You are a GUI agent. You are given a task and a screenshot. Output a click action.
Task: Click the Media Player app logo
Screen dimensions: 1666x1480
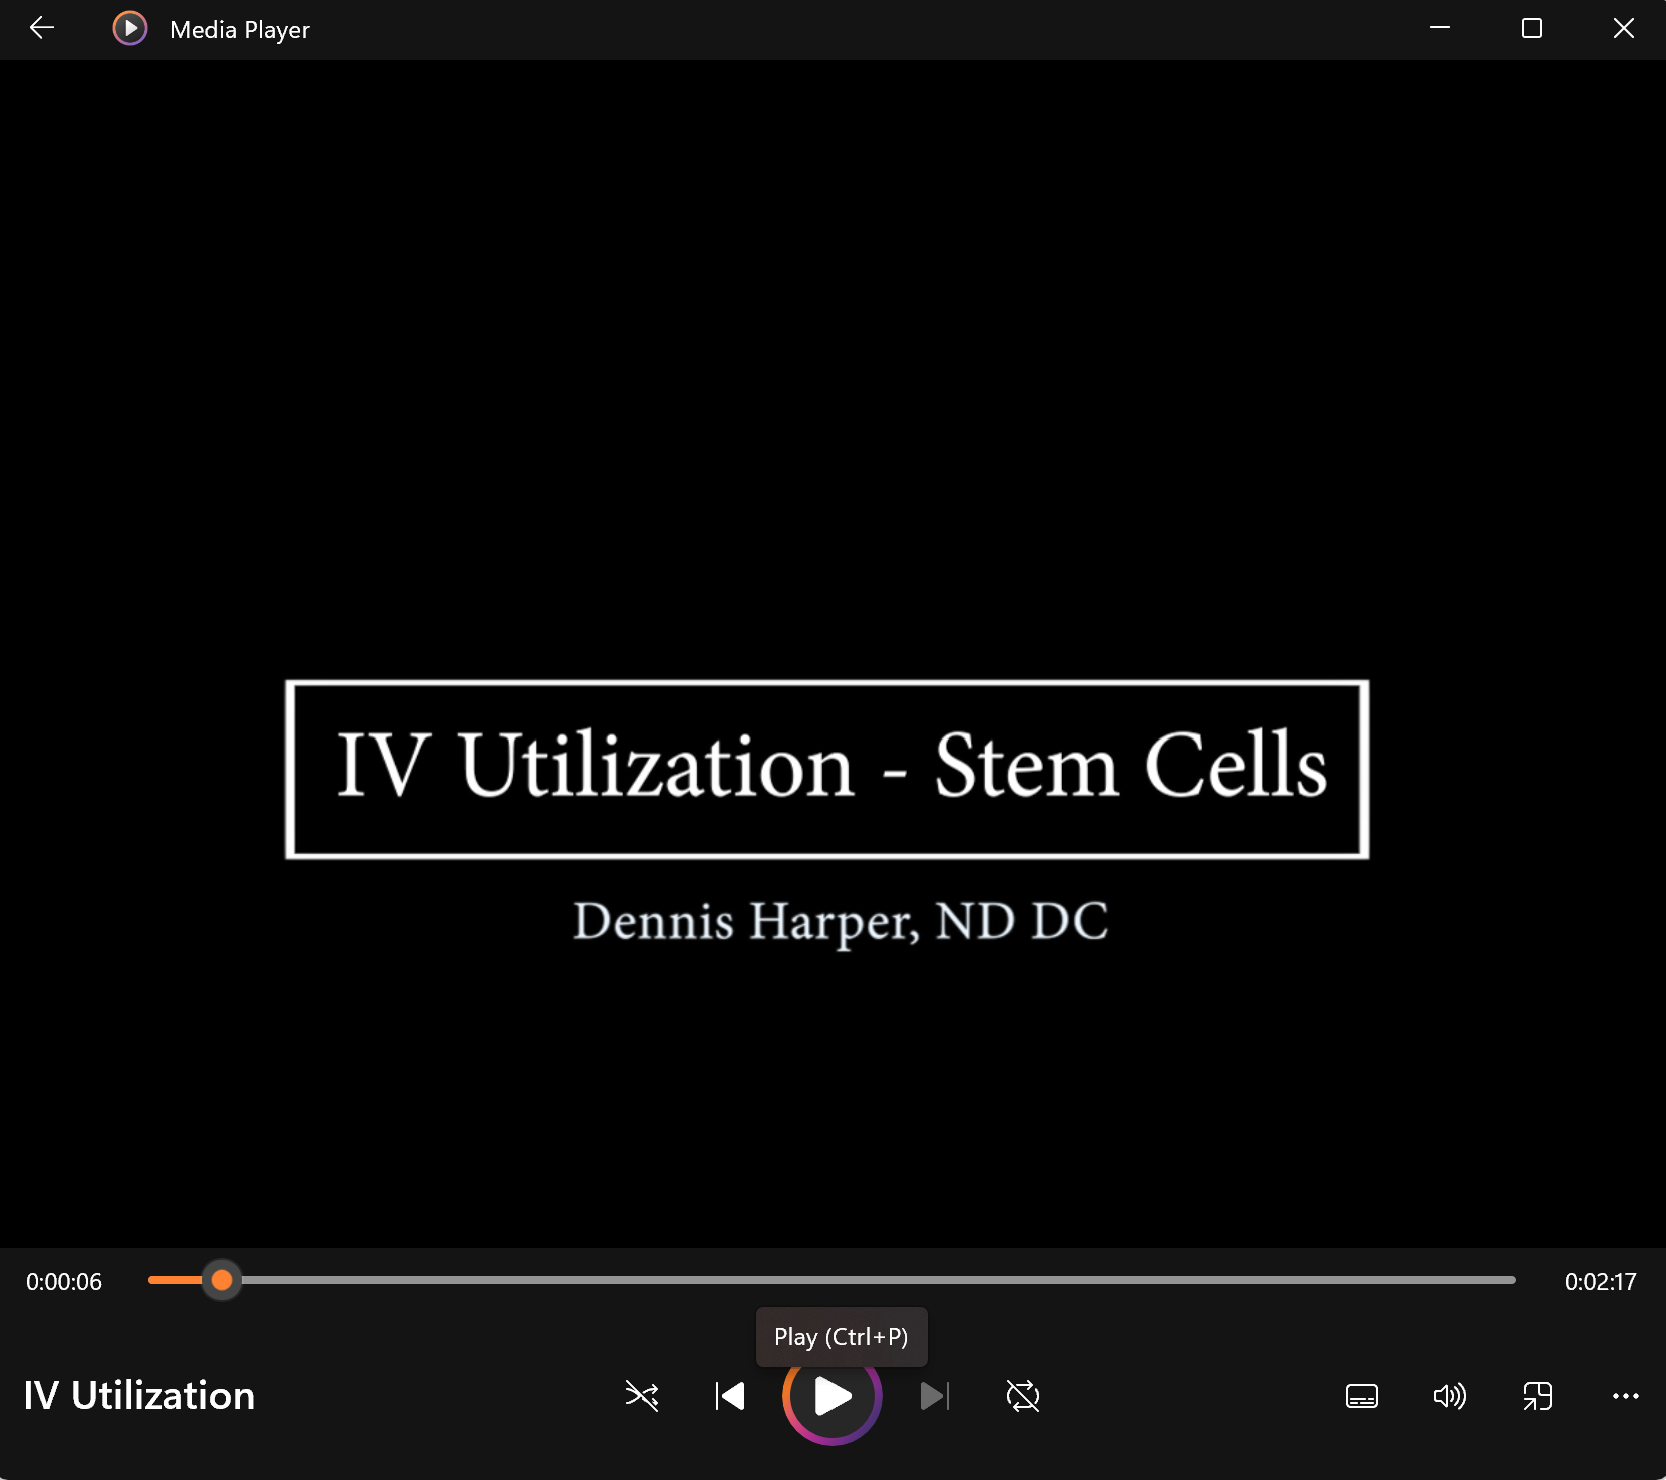(x=129, y=28)
